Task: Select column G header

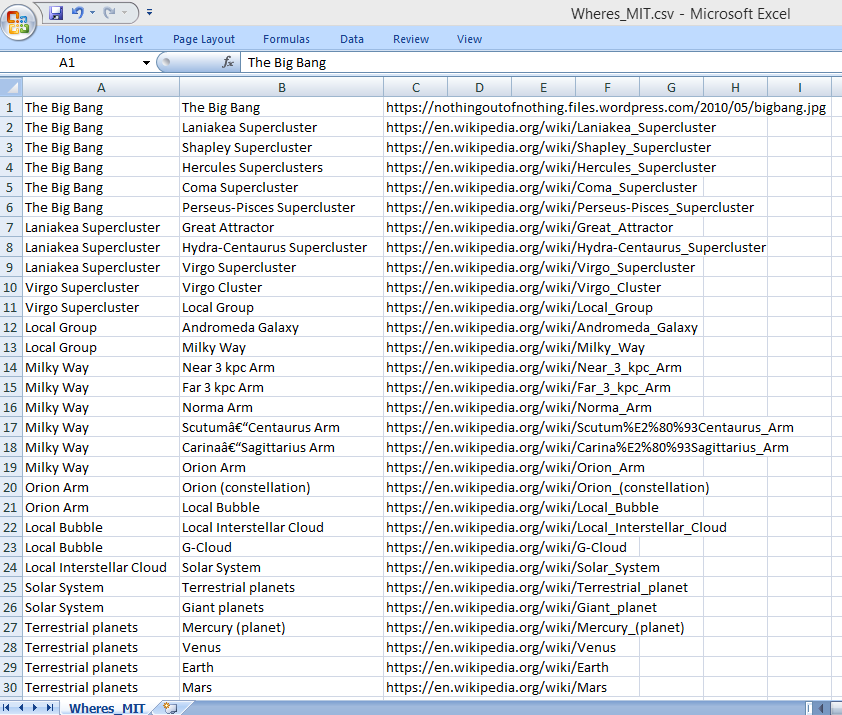Action: pyautogui.click(x=671, y=88)
